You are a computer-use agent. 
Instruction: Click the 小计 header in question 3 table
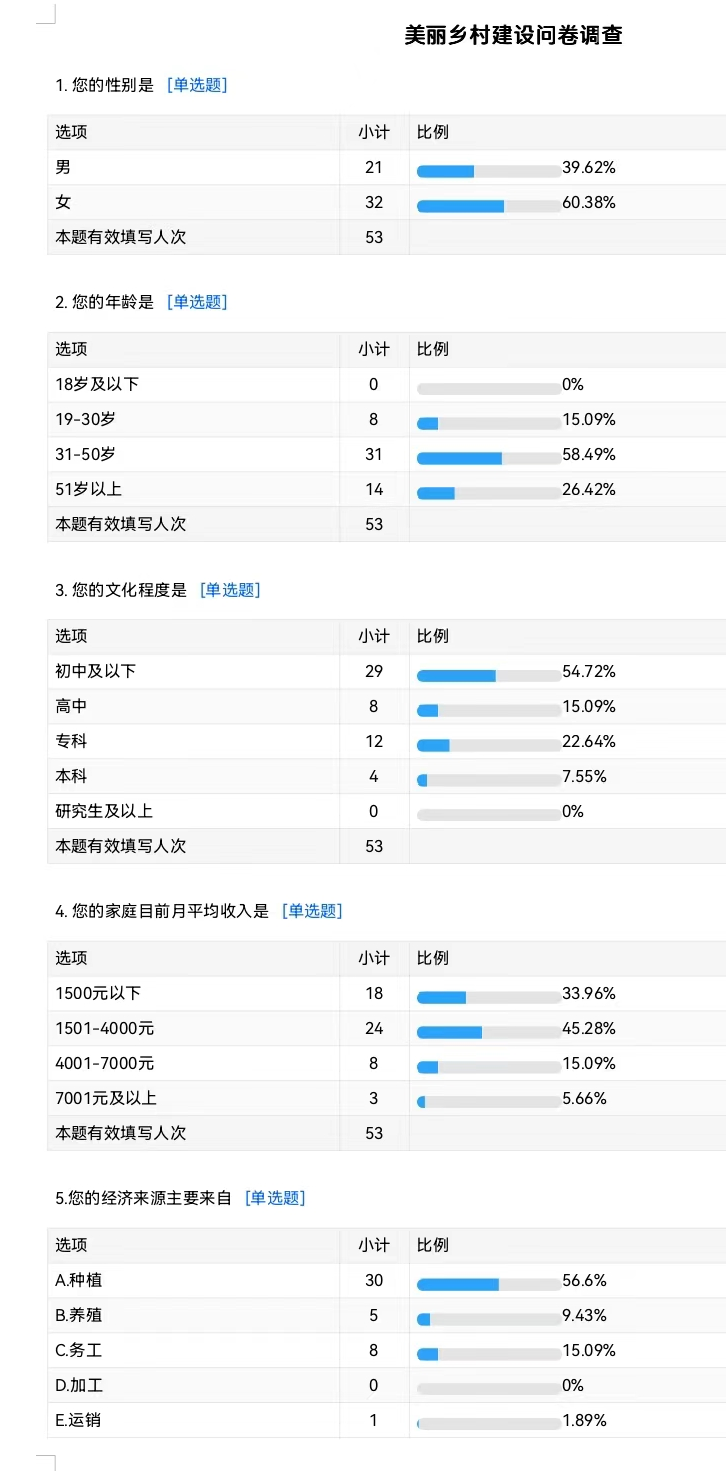click(374, 636)
